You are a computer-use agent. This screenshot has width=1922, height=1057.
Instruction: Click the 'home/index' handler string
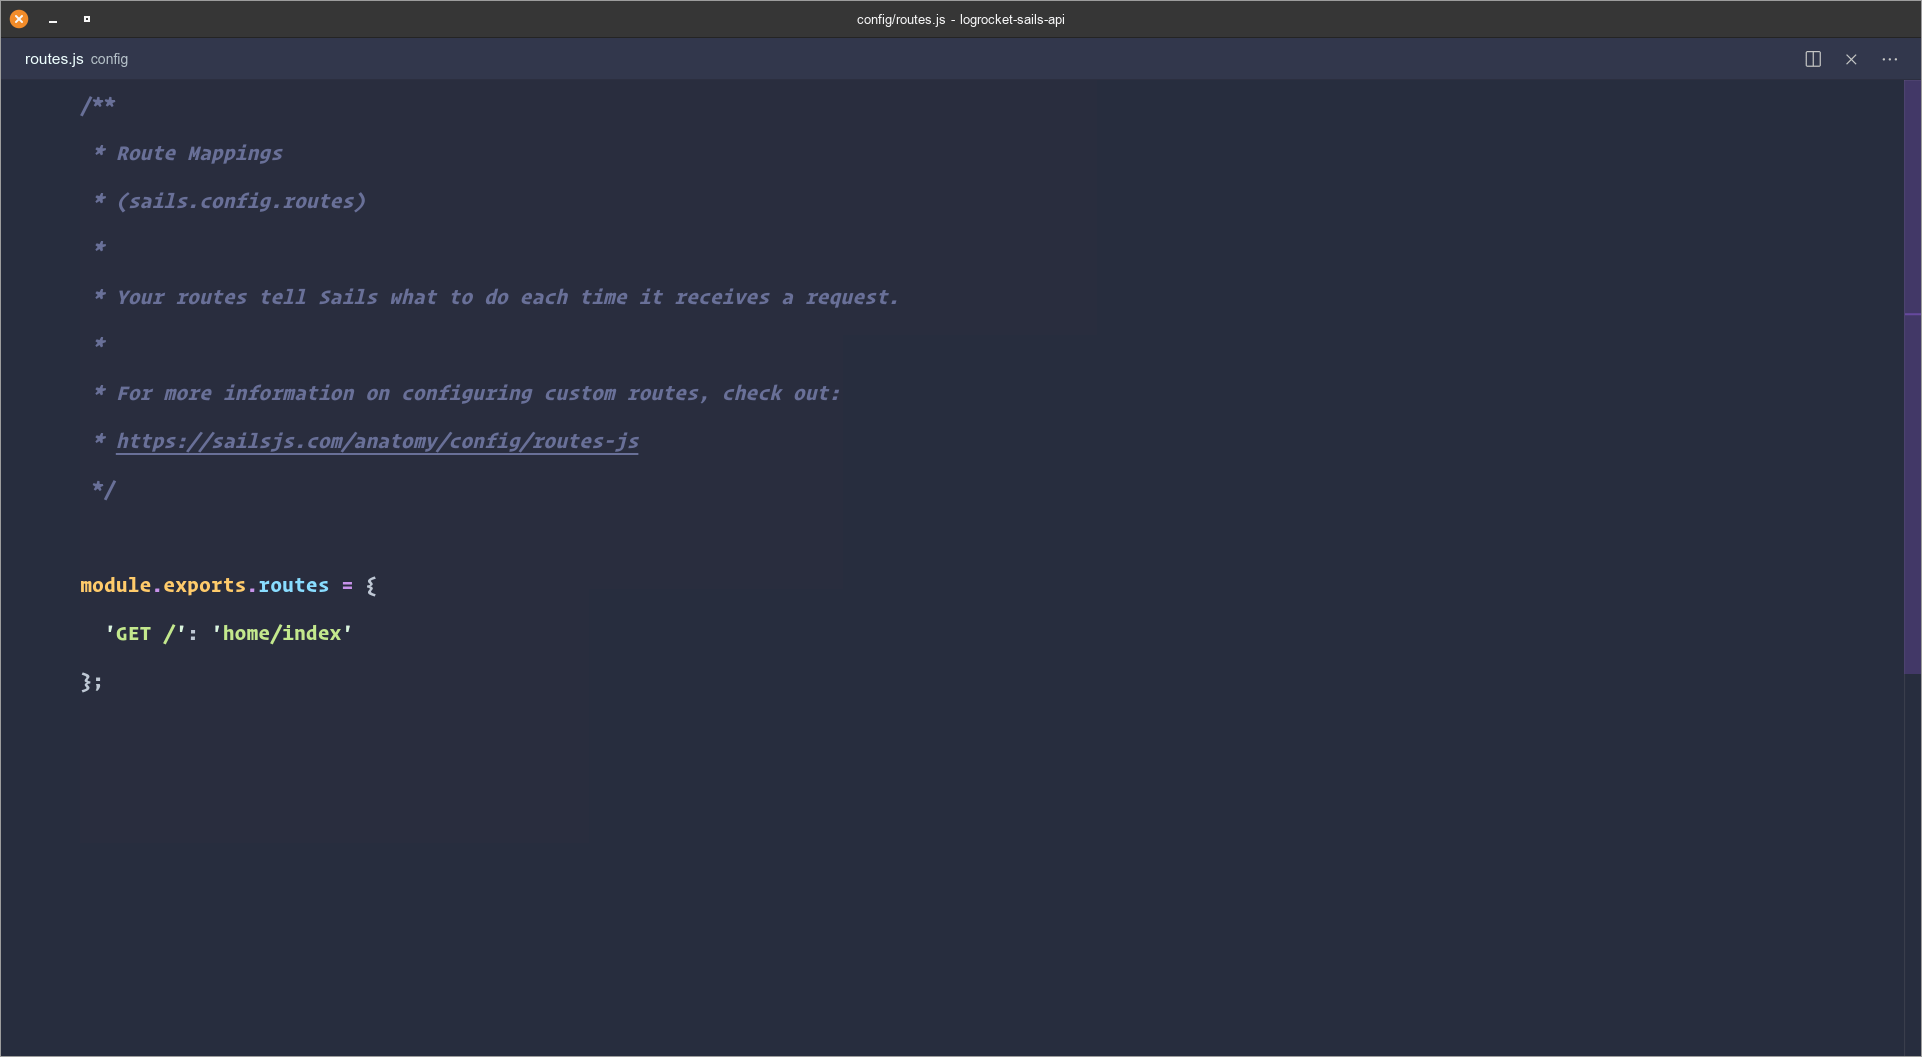click(x=280, y=632)
